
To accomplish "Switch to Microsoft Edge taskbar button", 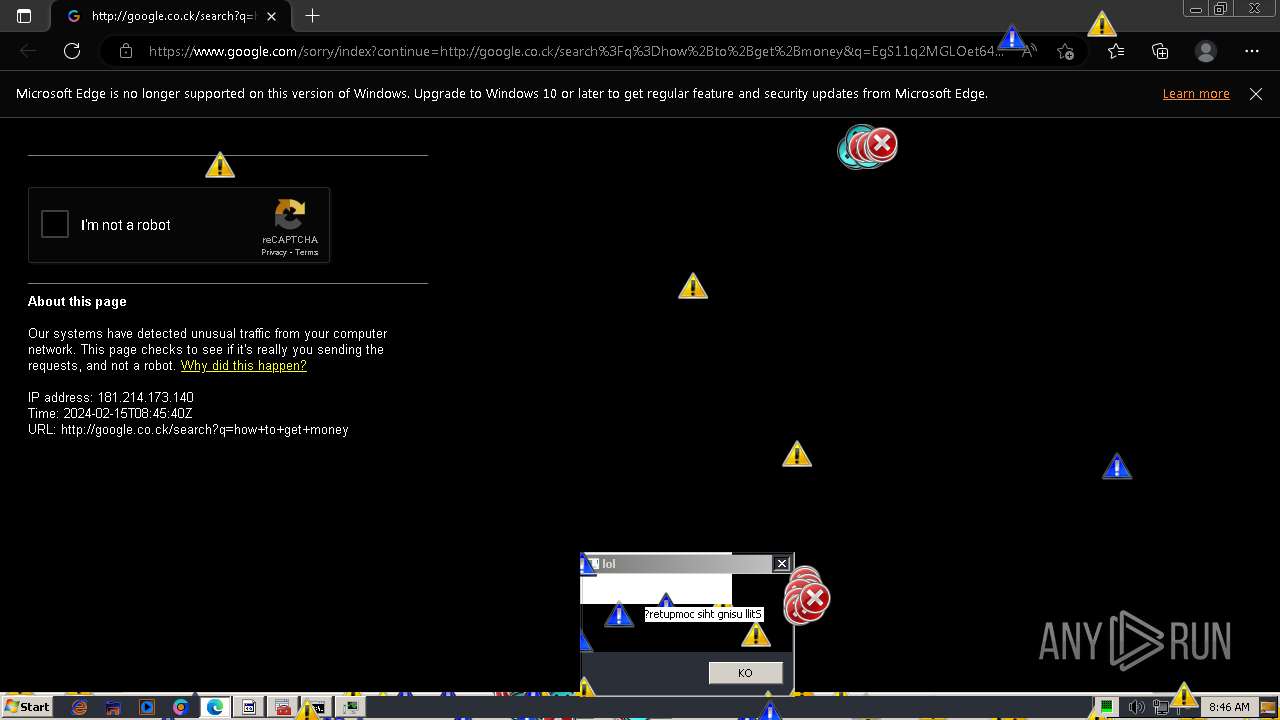I will click(215, 707).
